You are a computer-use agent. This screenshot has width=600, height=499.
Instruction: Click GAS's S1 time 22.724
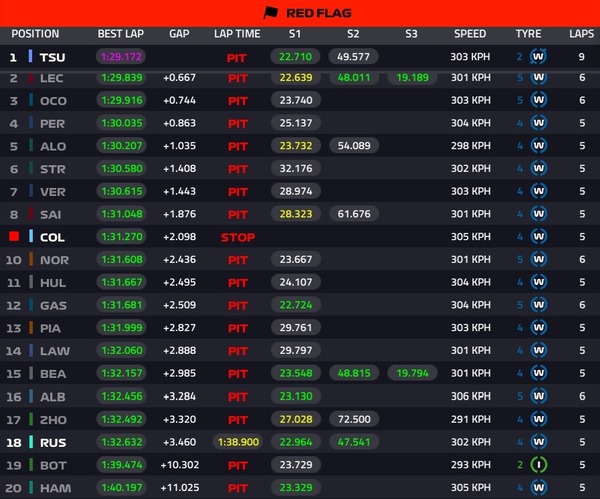click(296, 305)
